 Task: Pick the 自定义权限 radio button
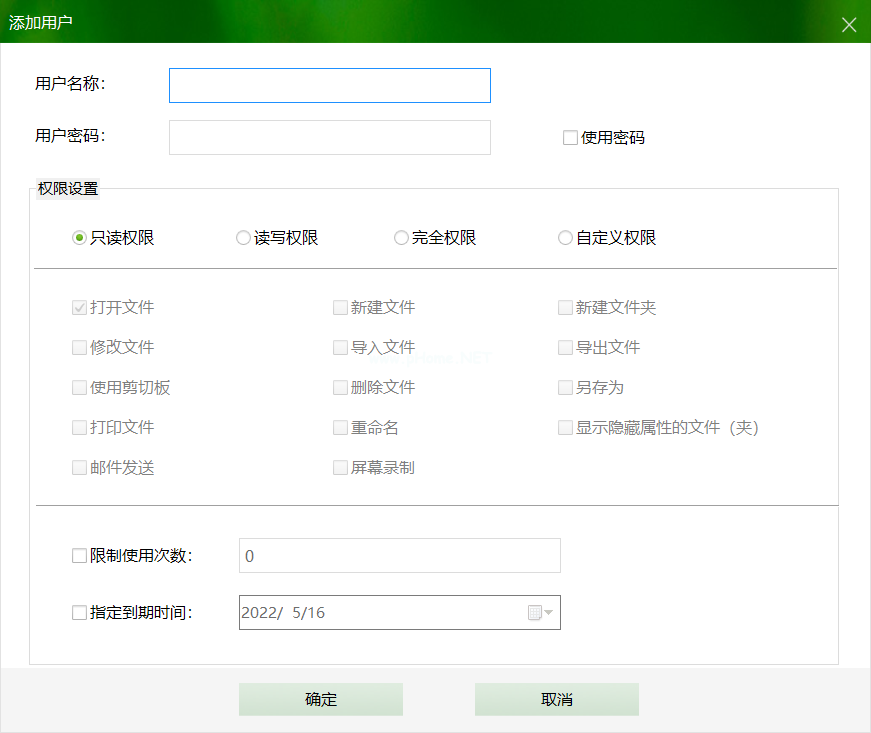pos(566,238)
